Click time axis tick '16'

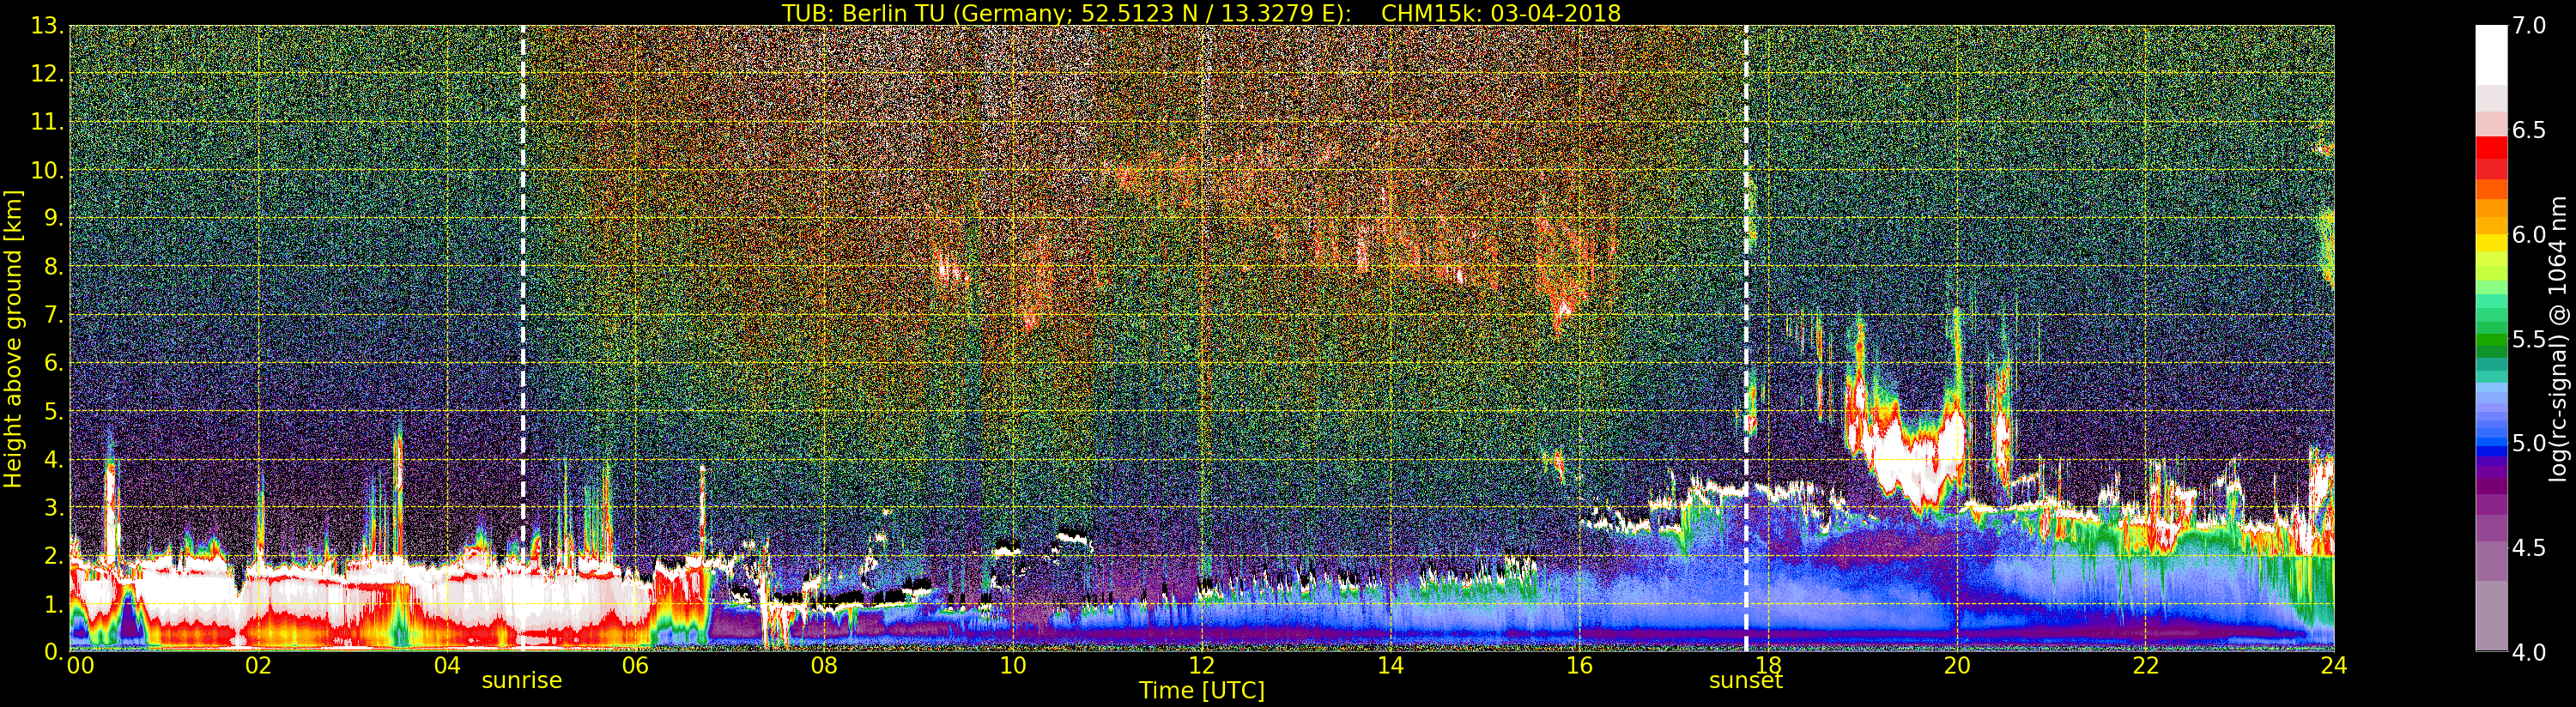pyautogui.click(x=1579, y=665)
